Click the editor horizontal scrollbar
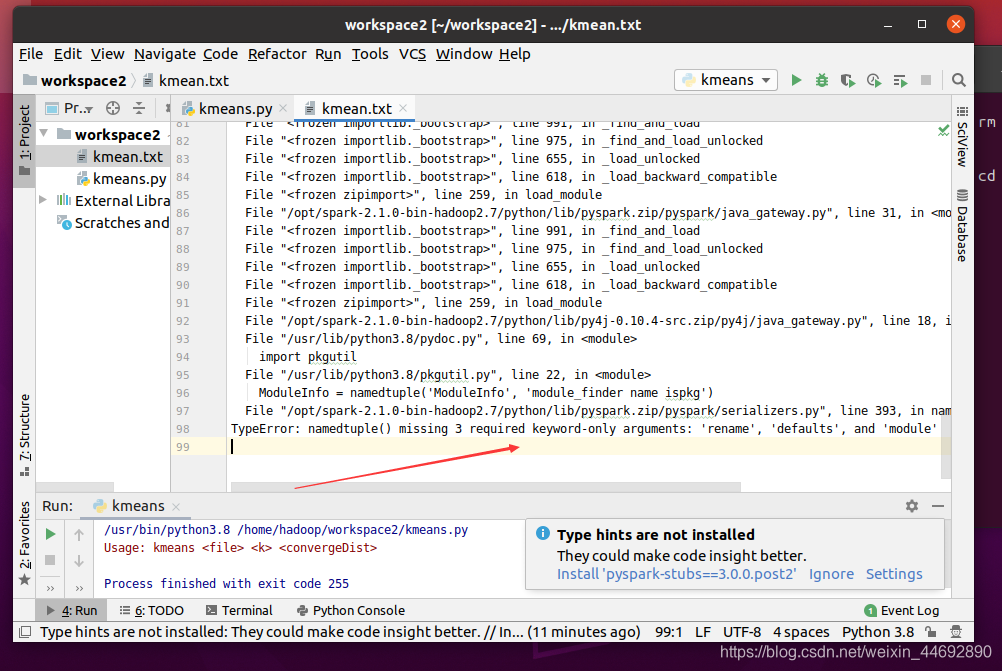1002x671 pixels. (486, 487)
